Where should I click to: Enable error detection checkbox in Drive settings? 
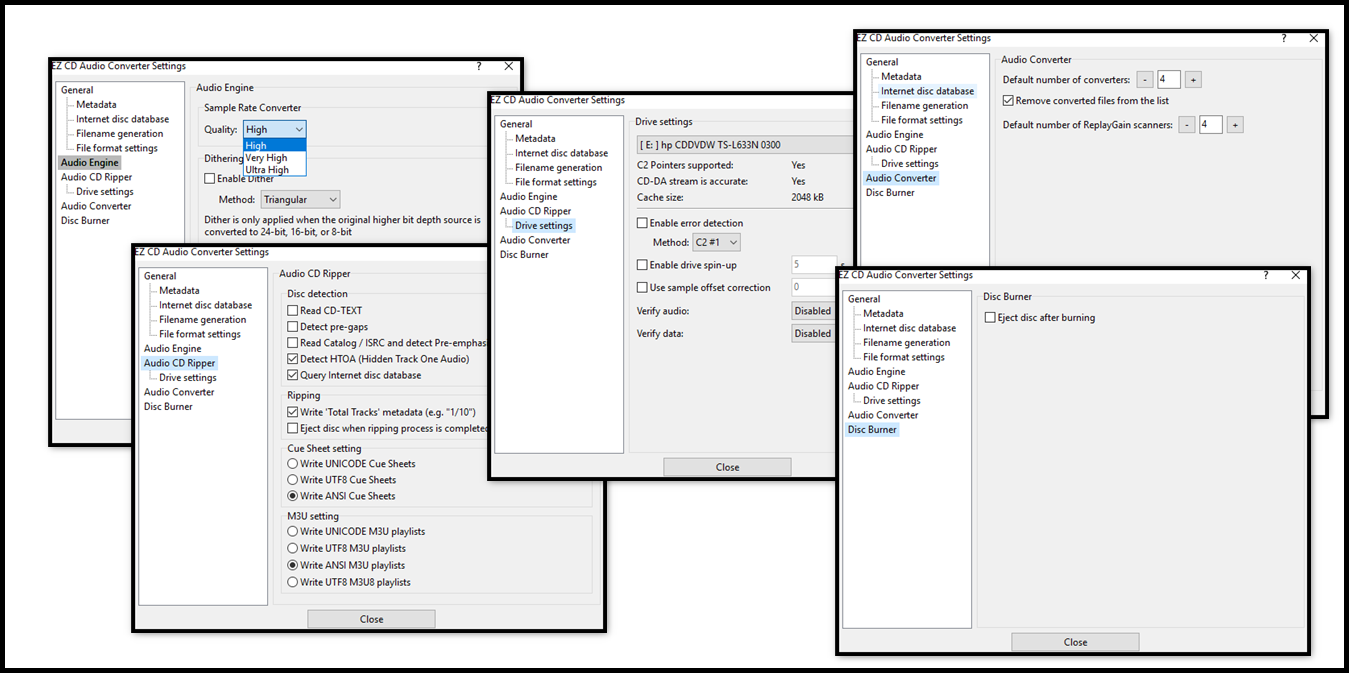(x=643, y=223)
